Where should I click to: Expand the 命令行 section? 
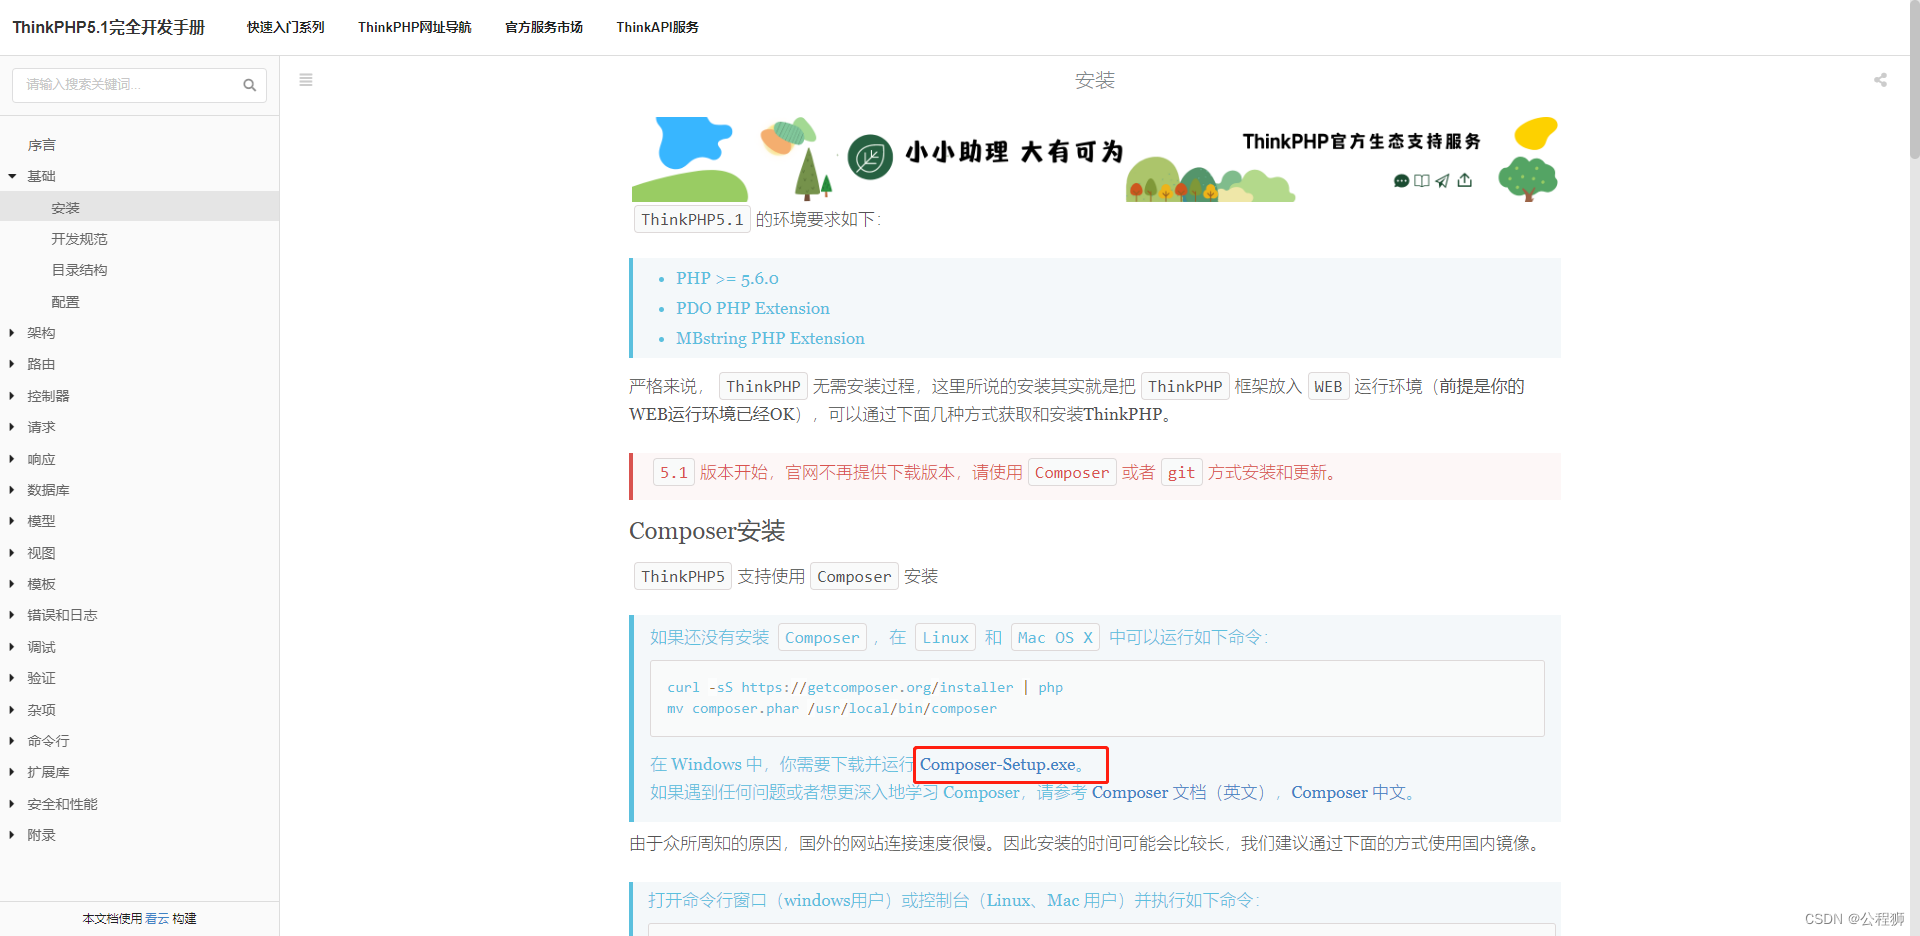(x=12, y=741)
